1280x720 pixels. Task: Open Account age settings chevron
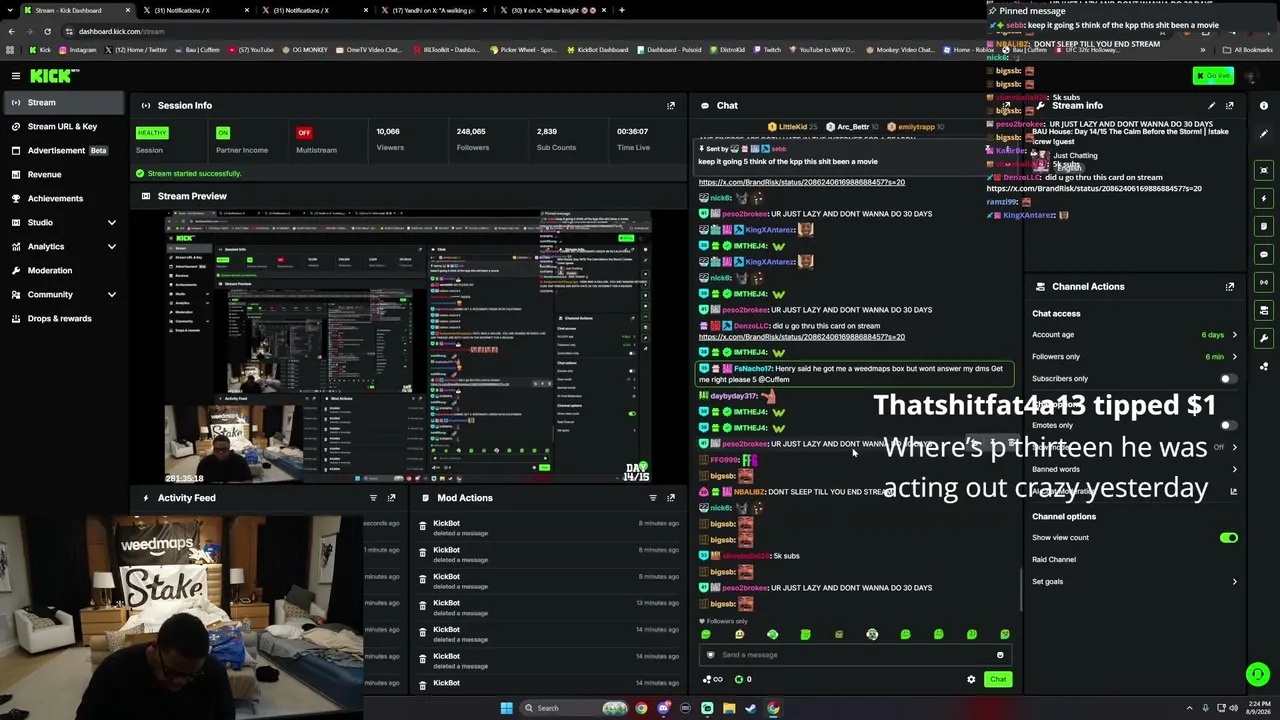(x=1234, y=335)
